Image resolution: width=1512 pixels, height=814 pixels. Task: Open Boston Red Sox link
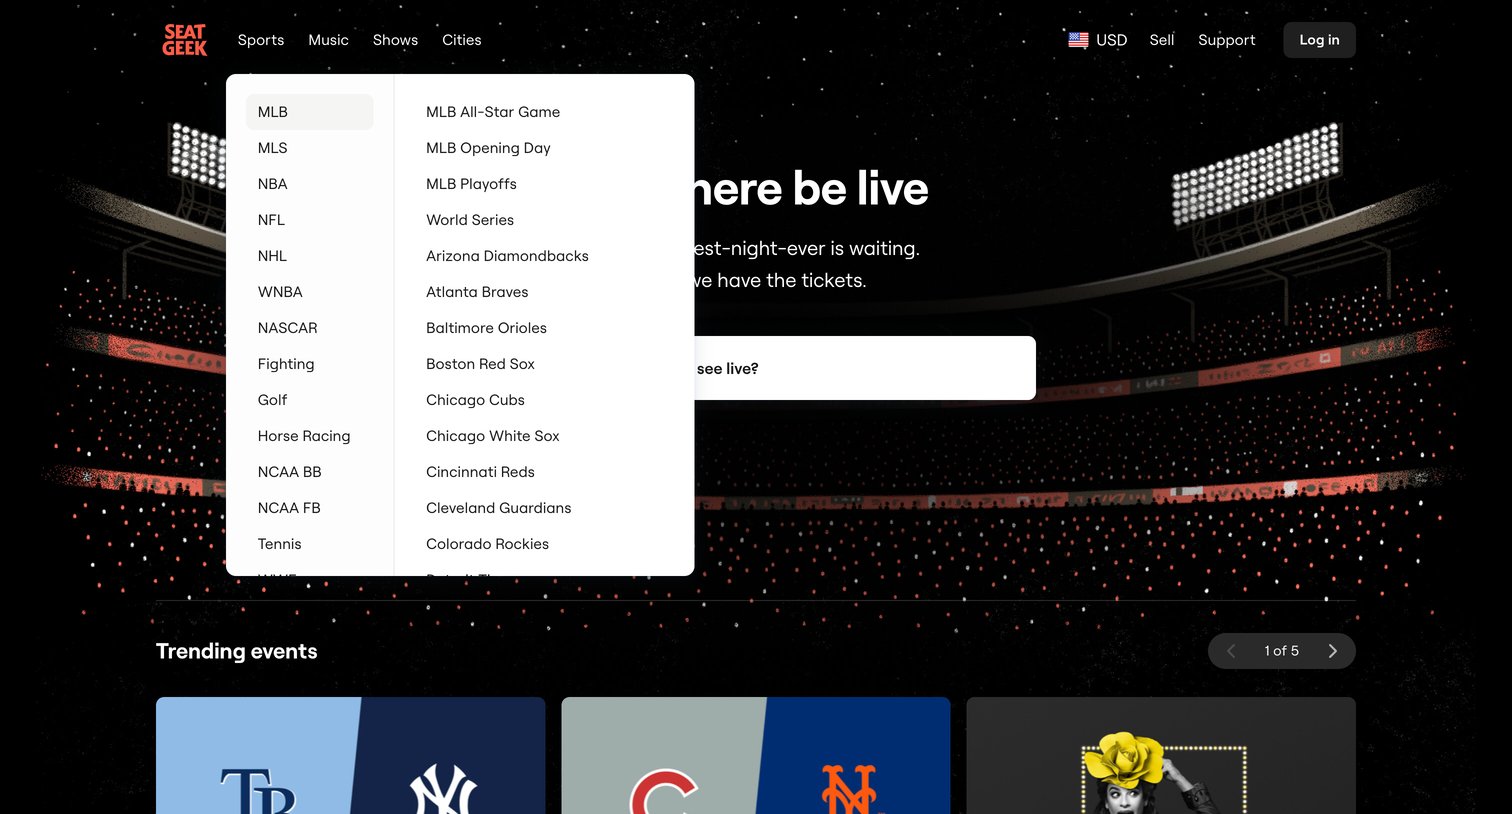(480, 364)
